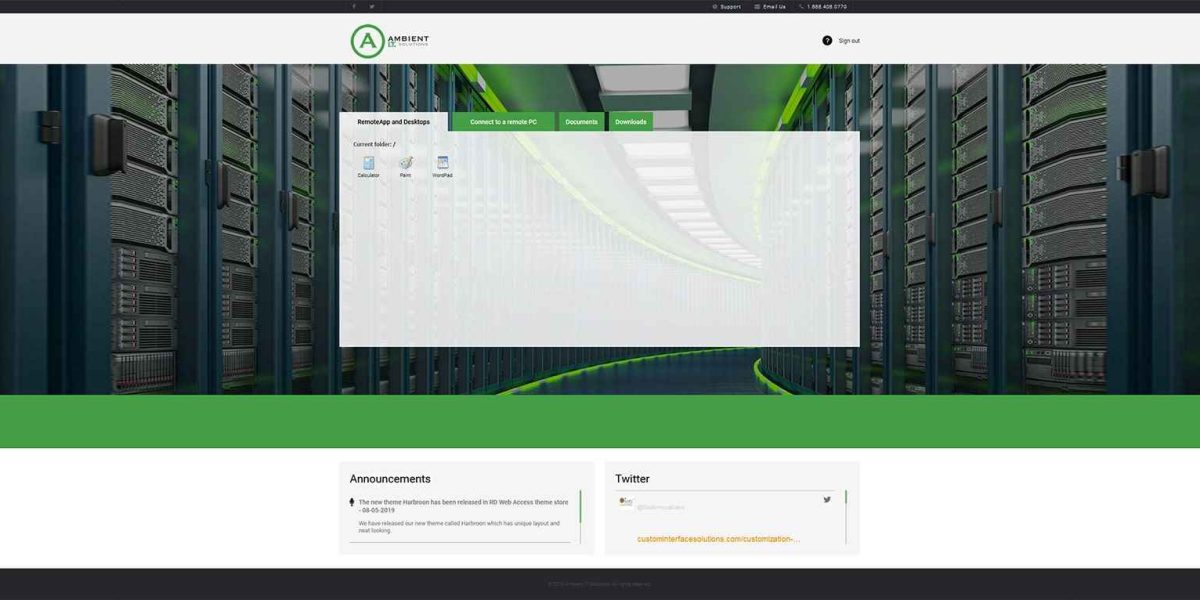Click the Email Us envelope icon

[758, 6]
